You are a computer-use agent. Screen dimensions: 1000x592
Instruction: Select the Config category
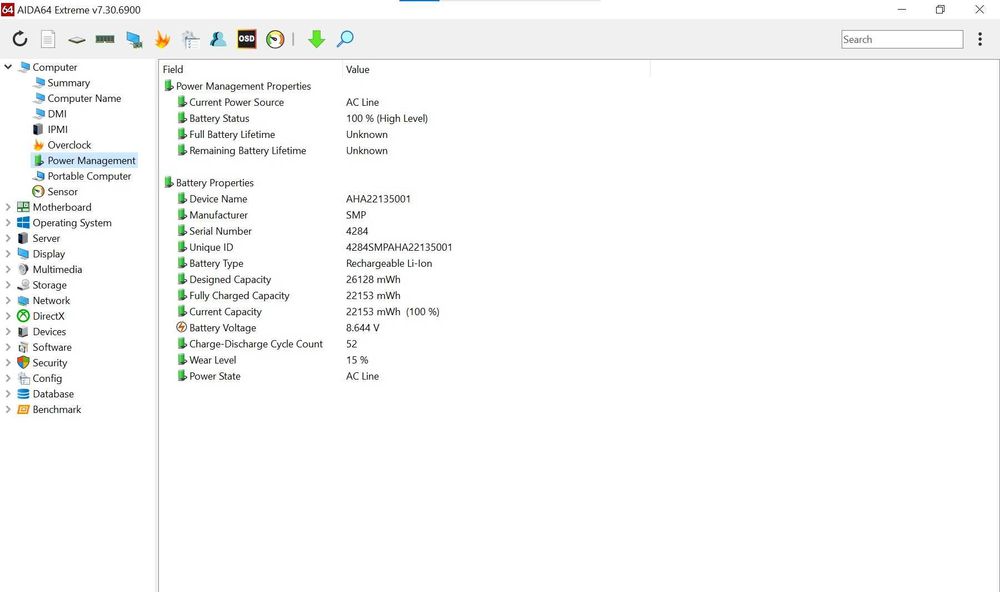tap(47, 378)
